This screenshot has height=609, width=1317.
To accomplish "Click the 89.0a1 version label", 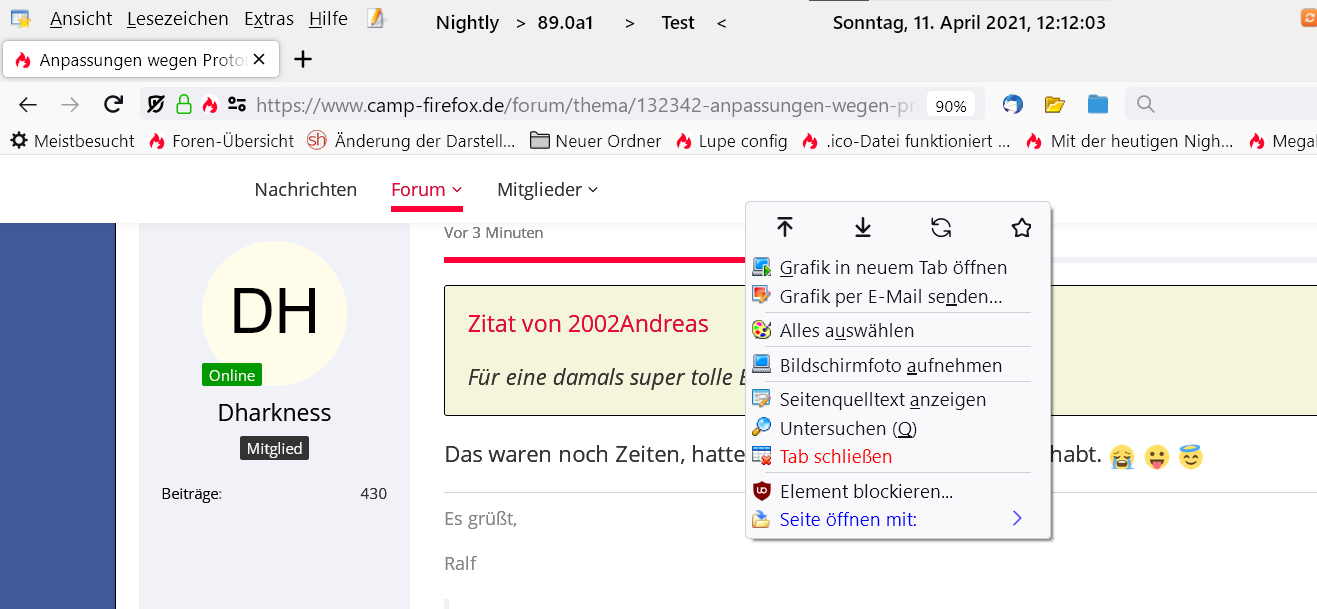I will point(565,22).
